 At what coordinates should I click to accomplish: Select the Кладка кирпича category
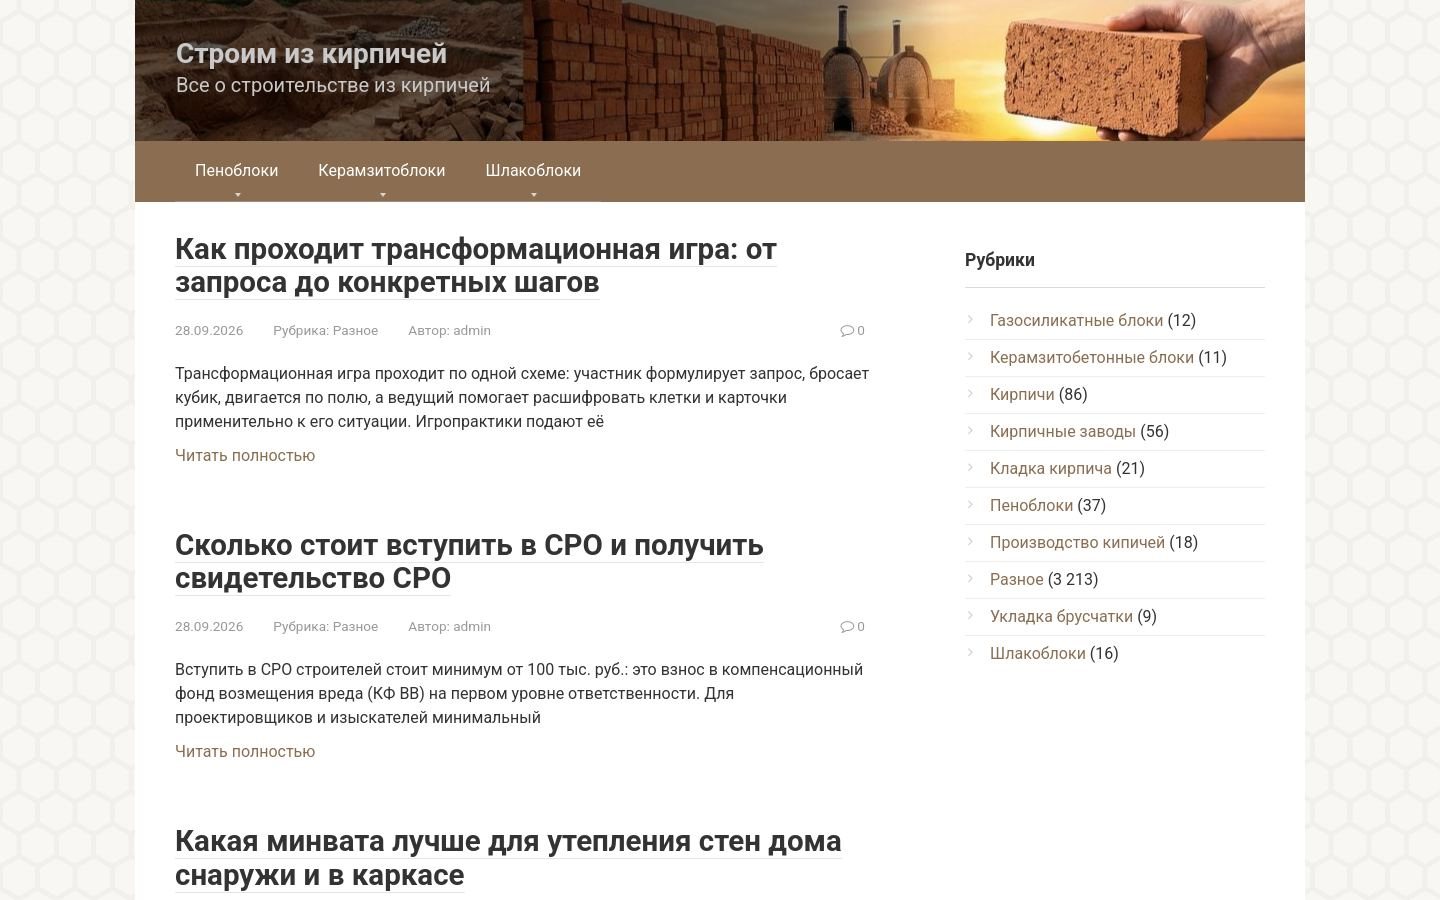click(1051, 468)
